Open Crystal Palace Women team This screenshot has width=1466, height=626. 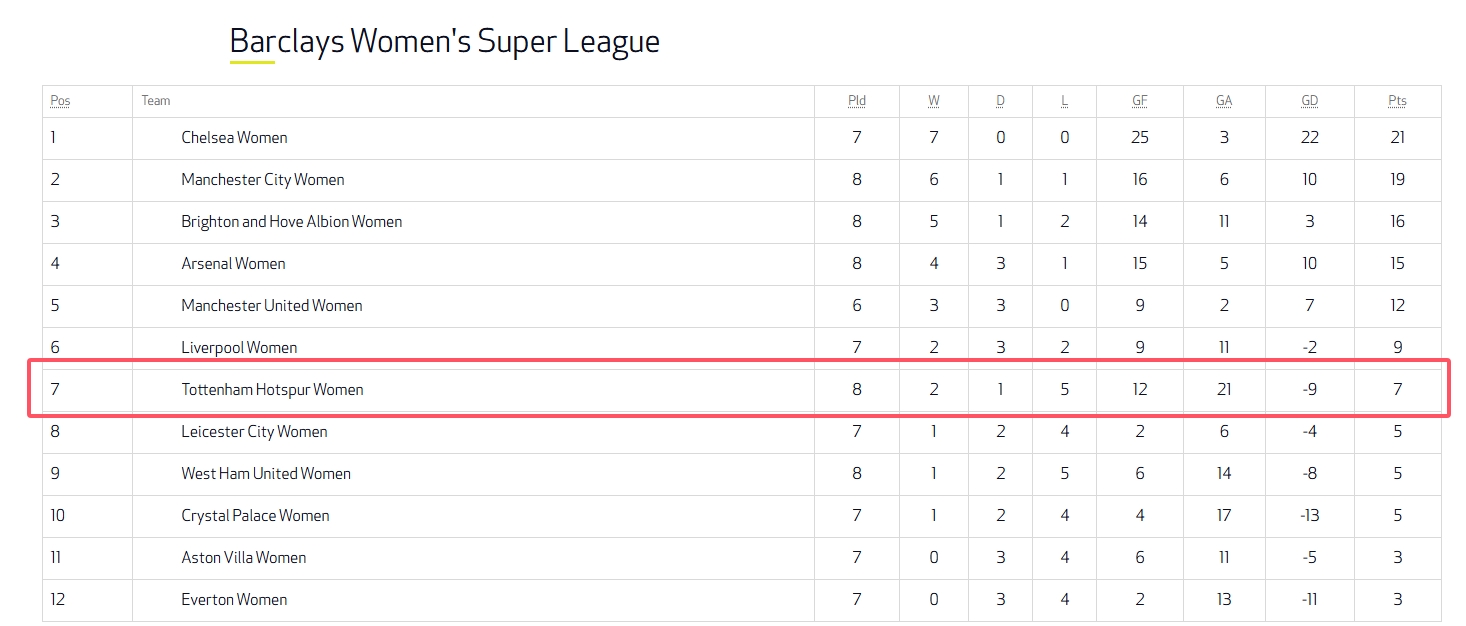pyautogui.click(x=255, y=516)
